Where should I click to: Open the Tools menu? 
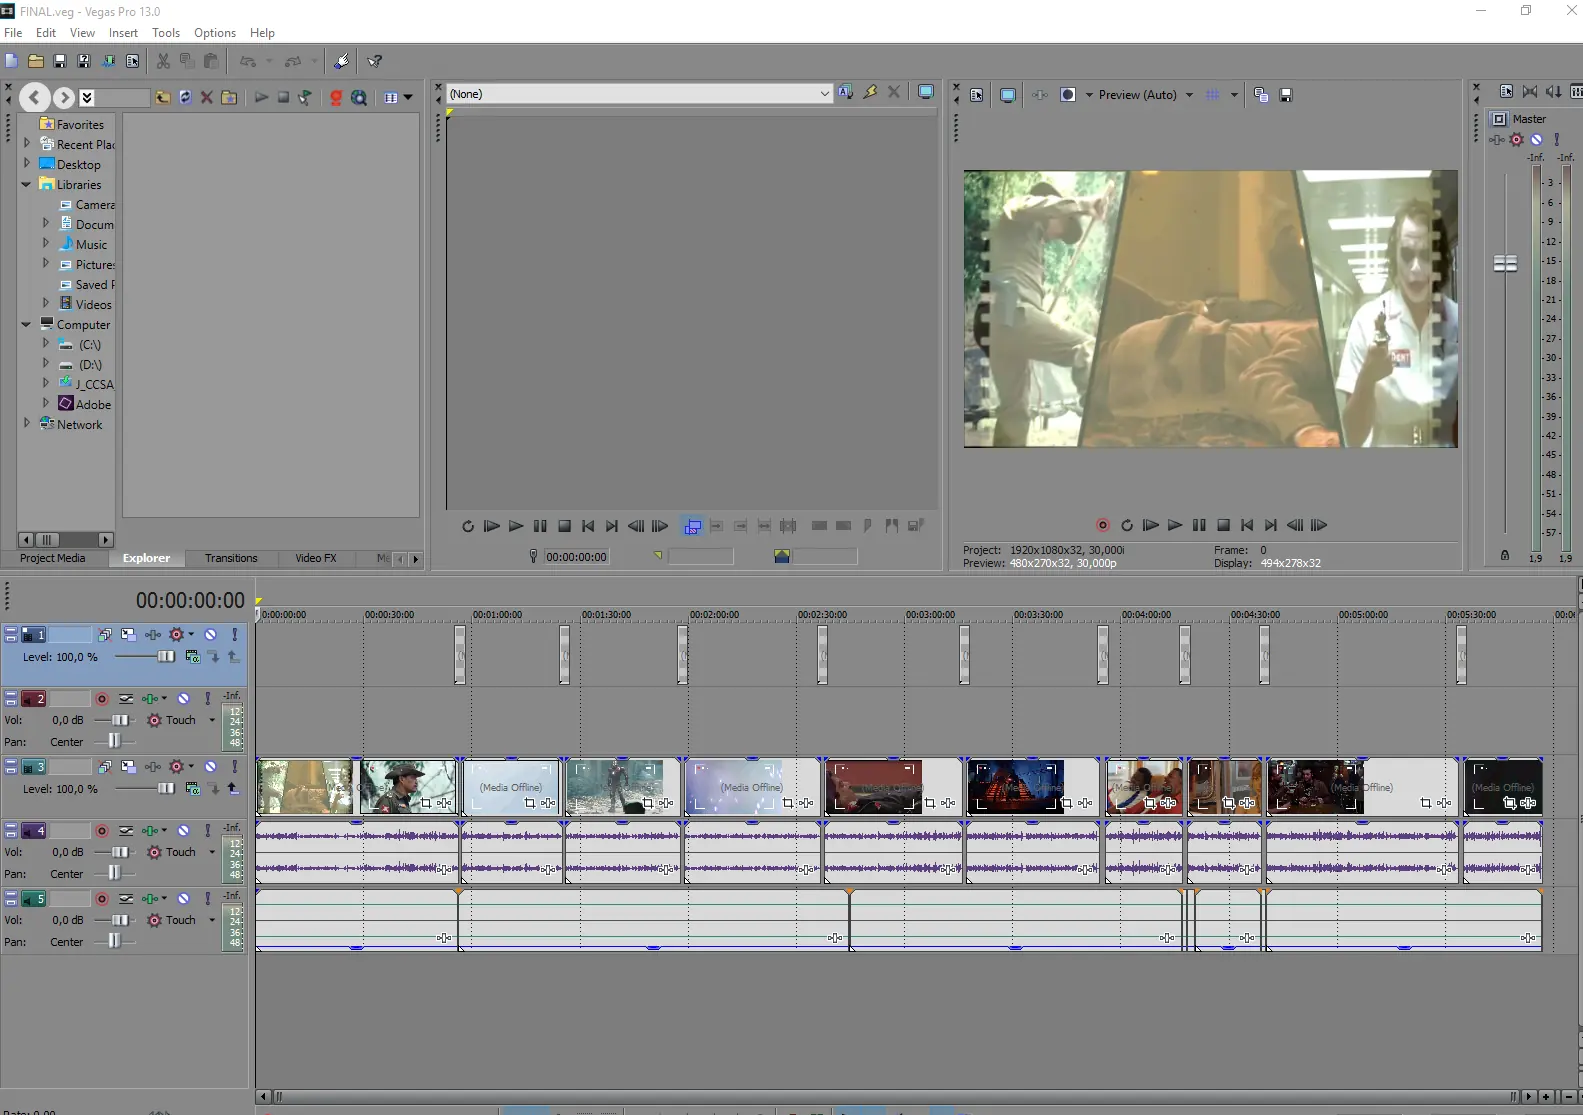[x=166, y=32]
